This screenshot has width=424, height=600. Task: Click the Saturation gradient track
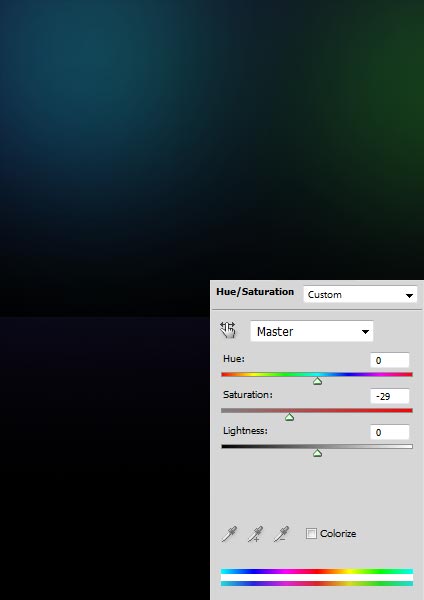[x=317, y=410]
